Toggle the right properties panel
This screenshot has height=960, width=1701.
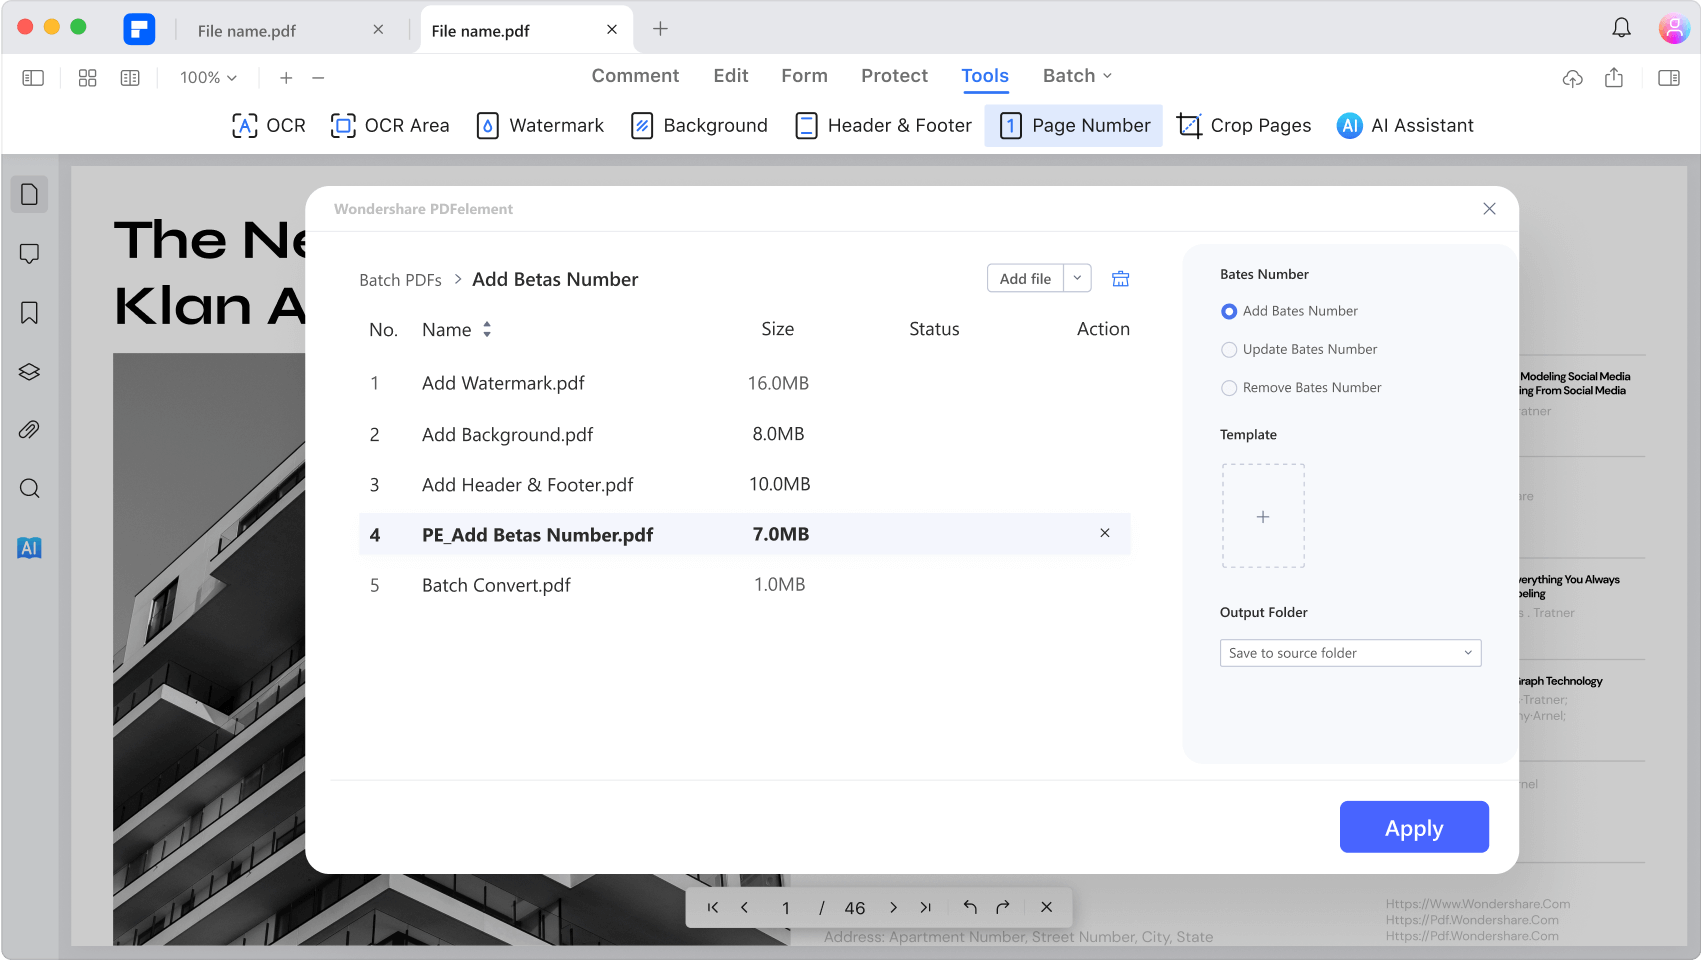(x=1669, y=78)
